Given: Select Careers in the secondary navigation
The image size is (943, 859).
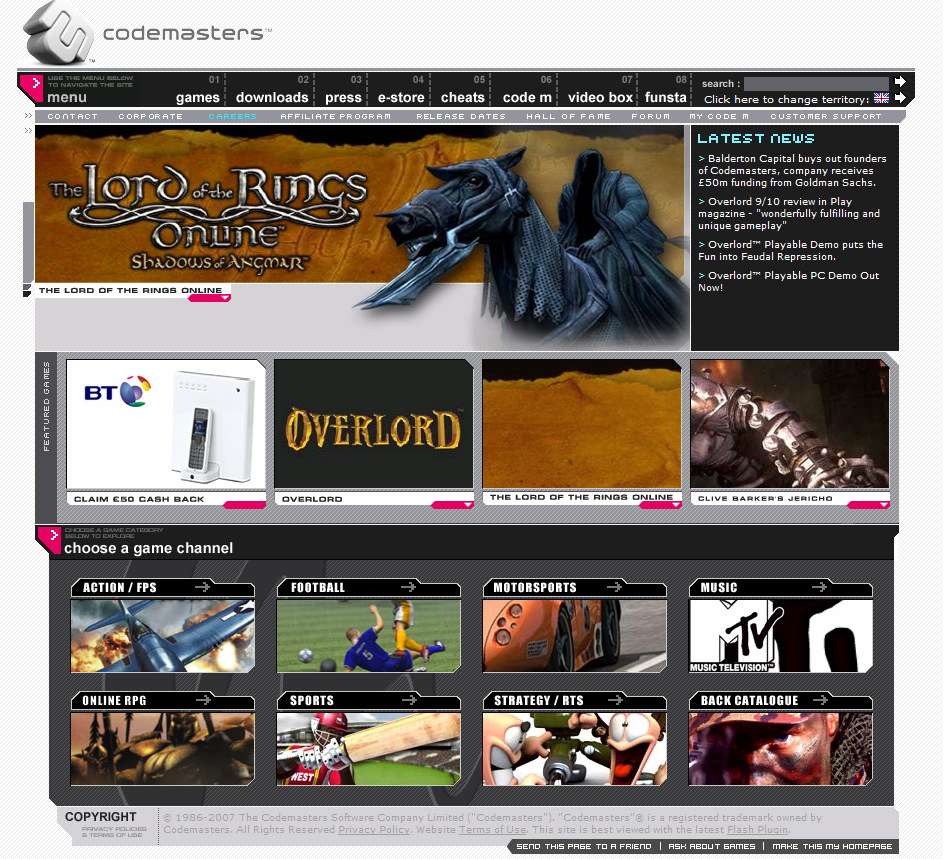Looking at the screenshot, I should pyautogui.click(x=232, y=117).
